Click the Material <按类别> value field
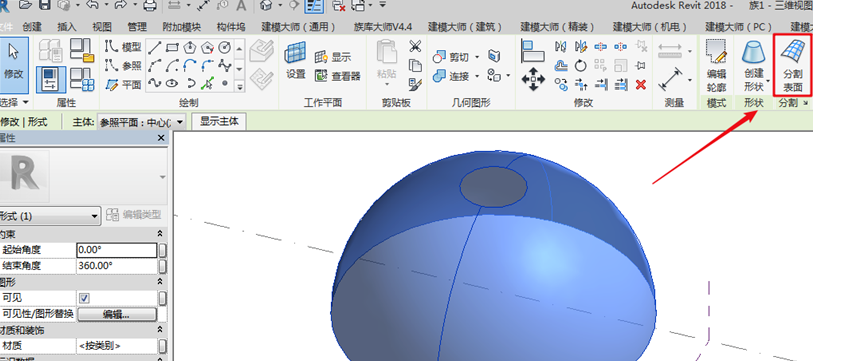Viewport: 848px width, 361px height. click(117, 346)
